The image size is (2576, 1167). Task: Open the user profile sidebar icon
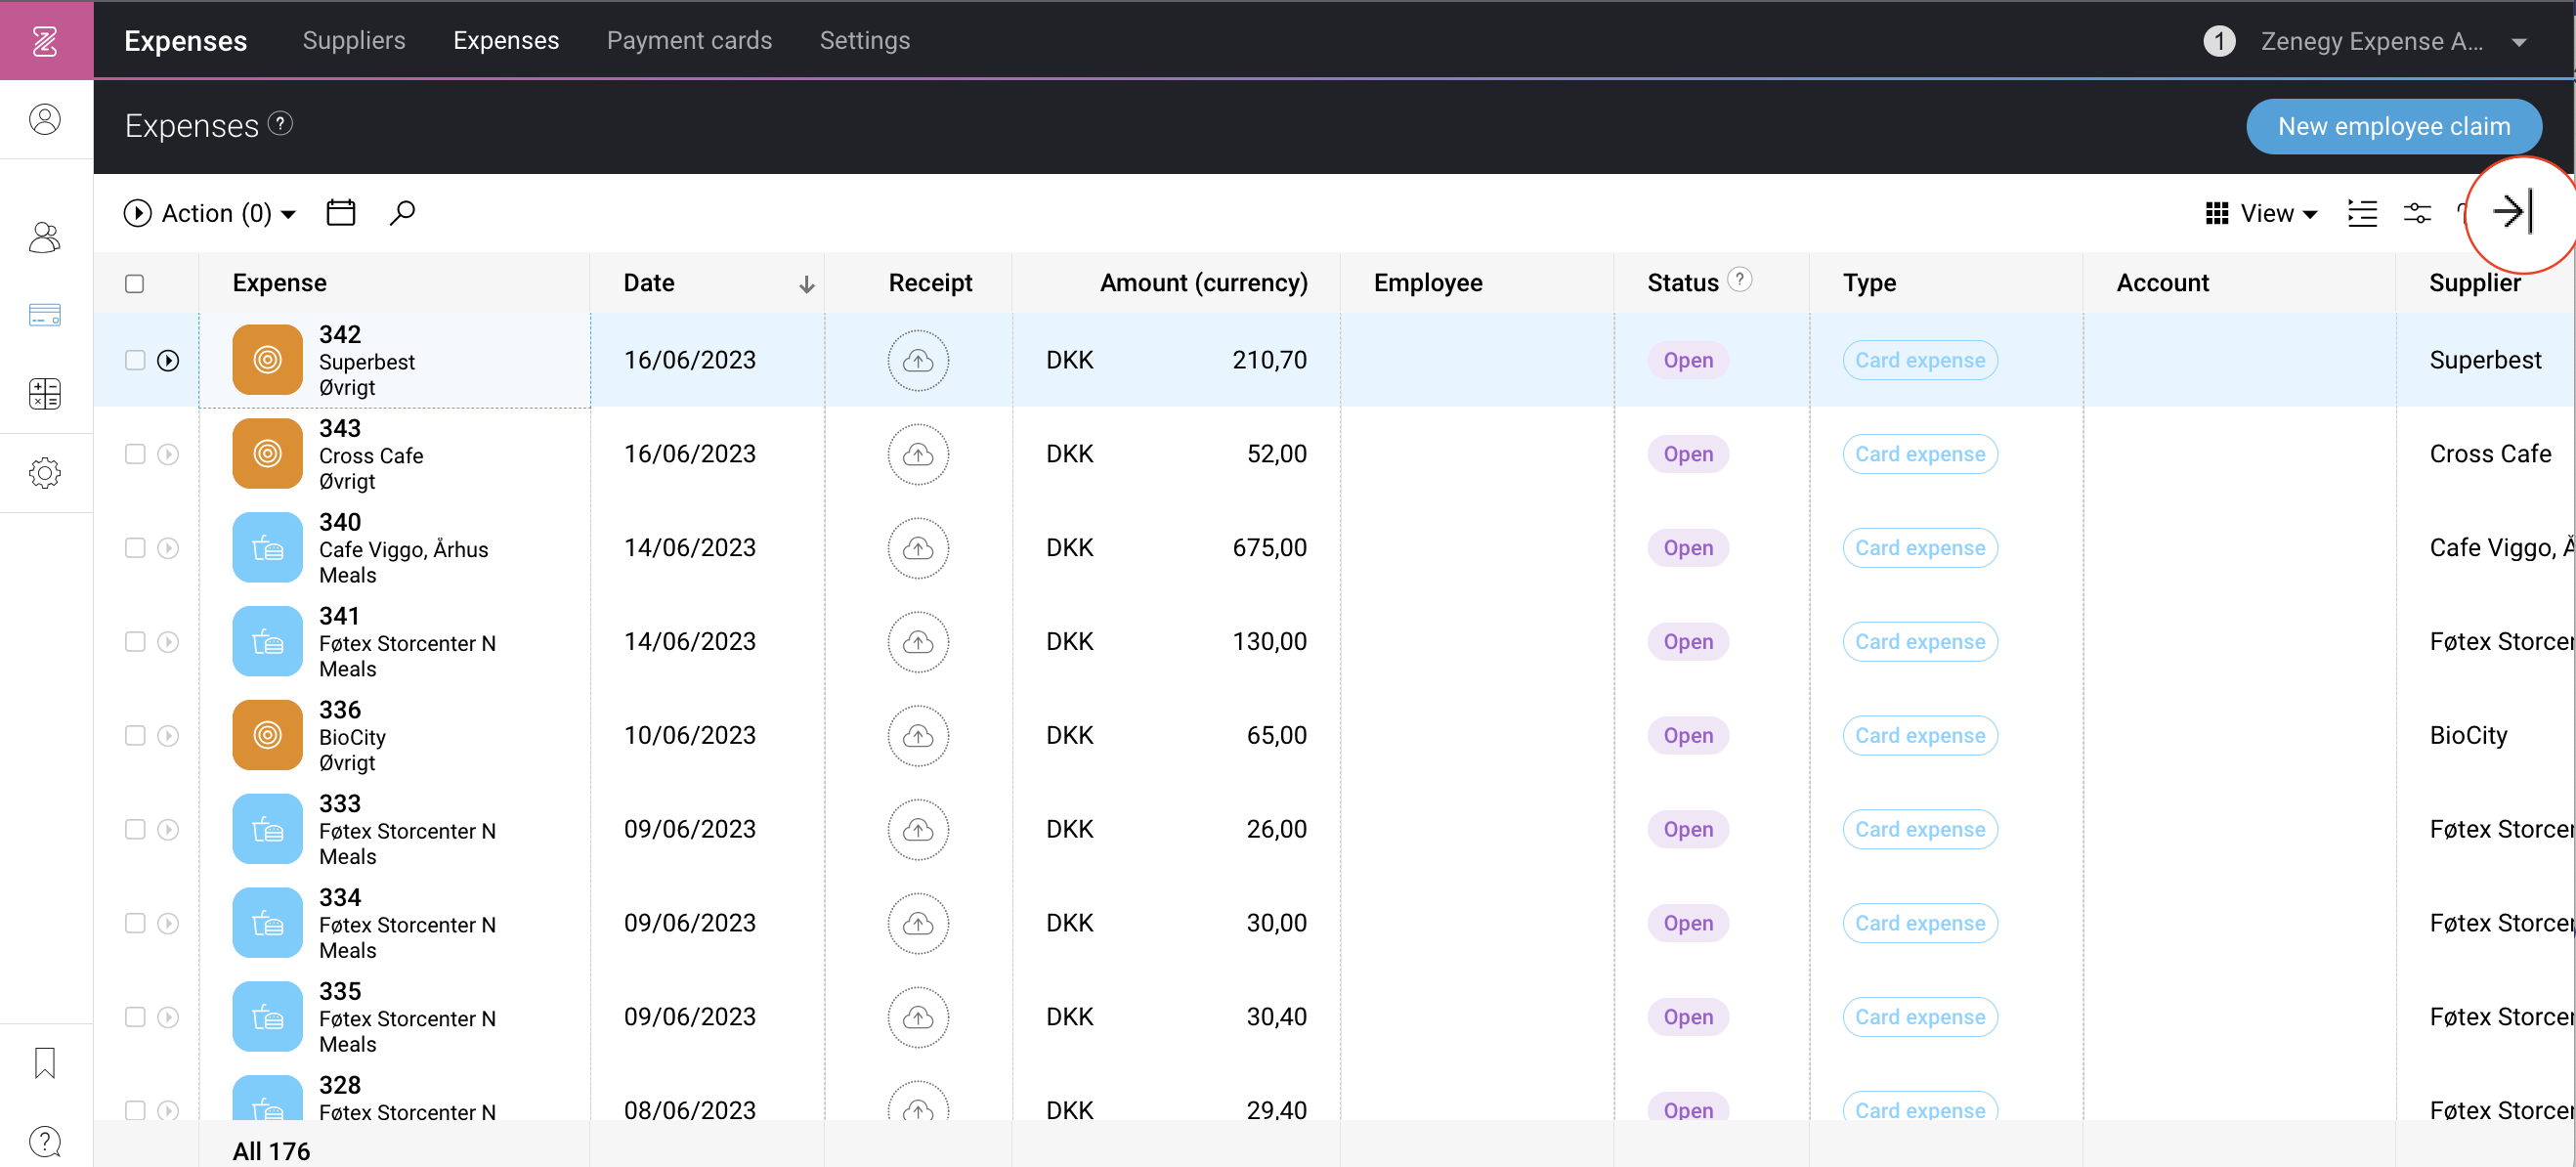click(x=45, y=119)
